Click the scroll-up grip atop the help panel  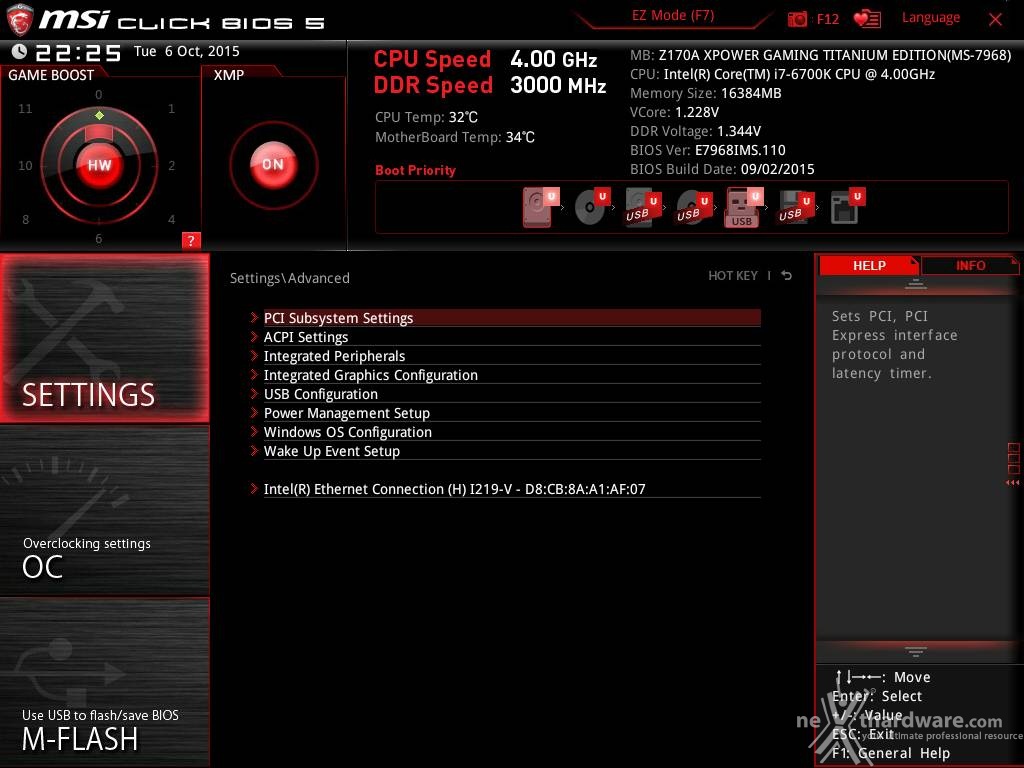[915, 284]
